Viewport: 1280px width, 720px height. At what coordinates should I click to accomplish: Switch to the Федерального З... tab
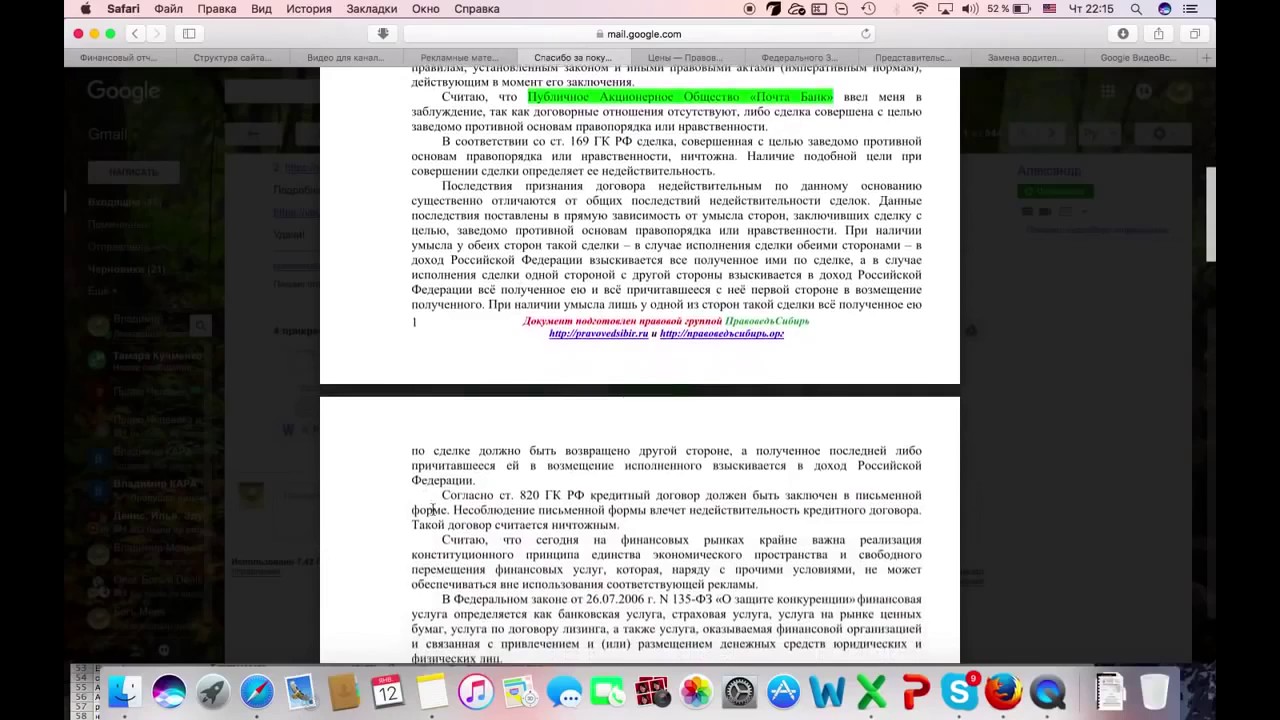click(x=799, y=58)
